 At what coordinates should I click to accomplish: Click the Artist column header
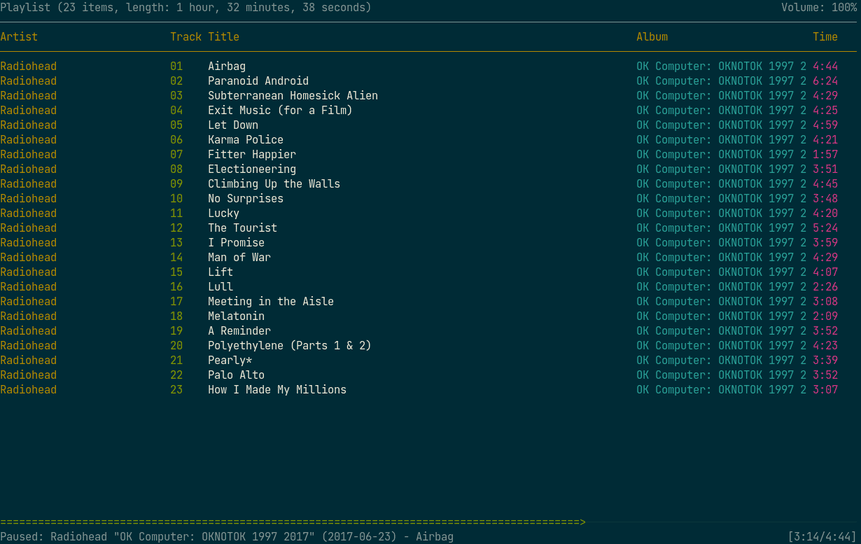(19, 37)
